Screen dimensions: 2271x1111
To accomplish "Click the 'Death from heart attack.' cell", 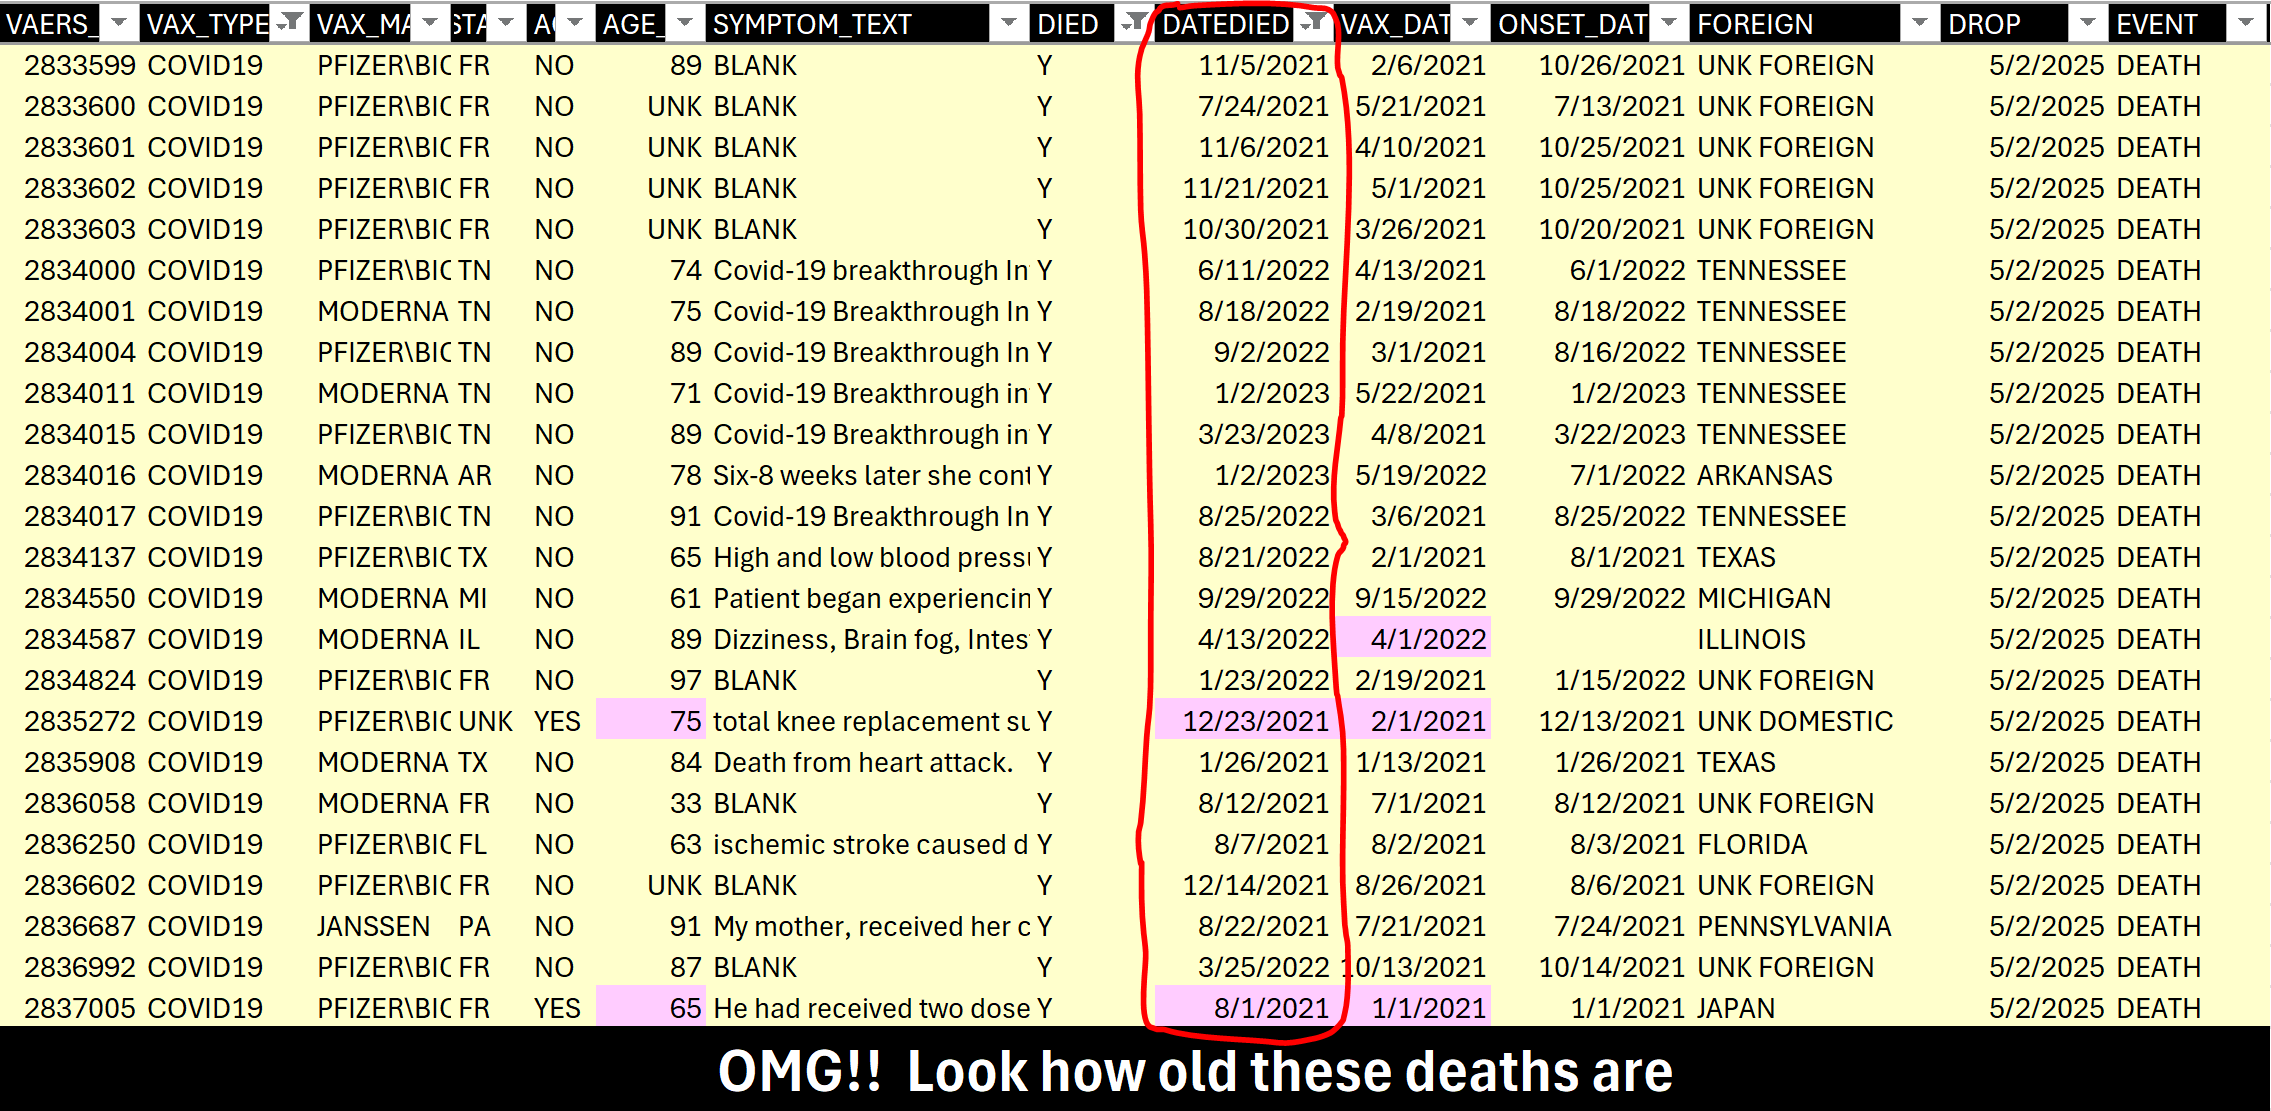I will (x=862, y=762).
